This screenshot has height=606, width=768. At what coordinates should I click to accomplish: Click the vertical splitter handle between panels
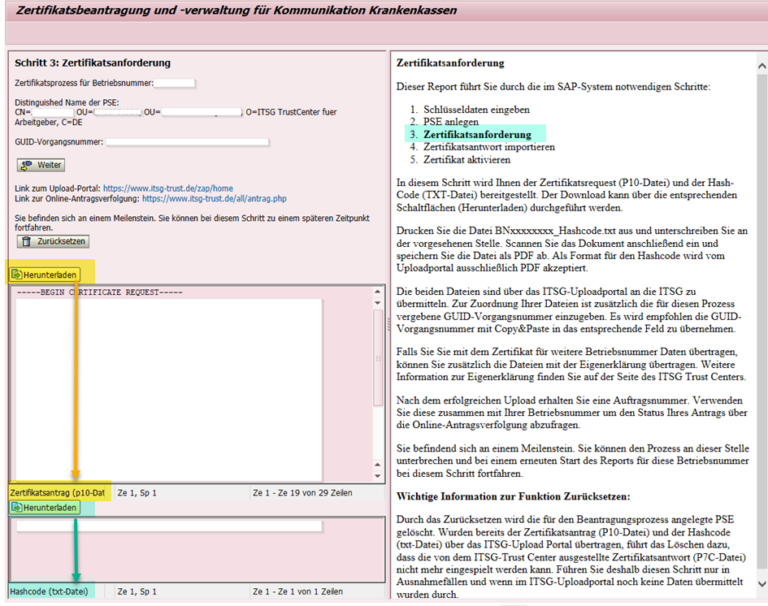(x=389, y=324)
